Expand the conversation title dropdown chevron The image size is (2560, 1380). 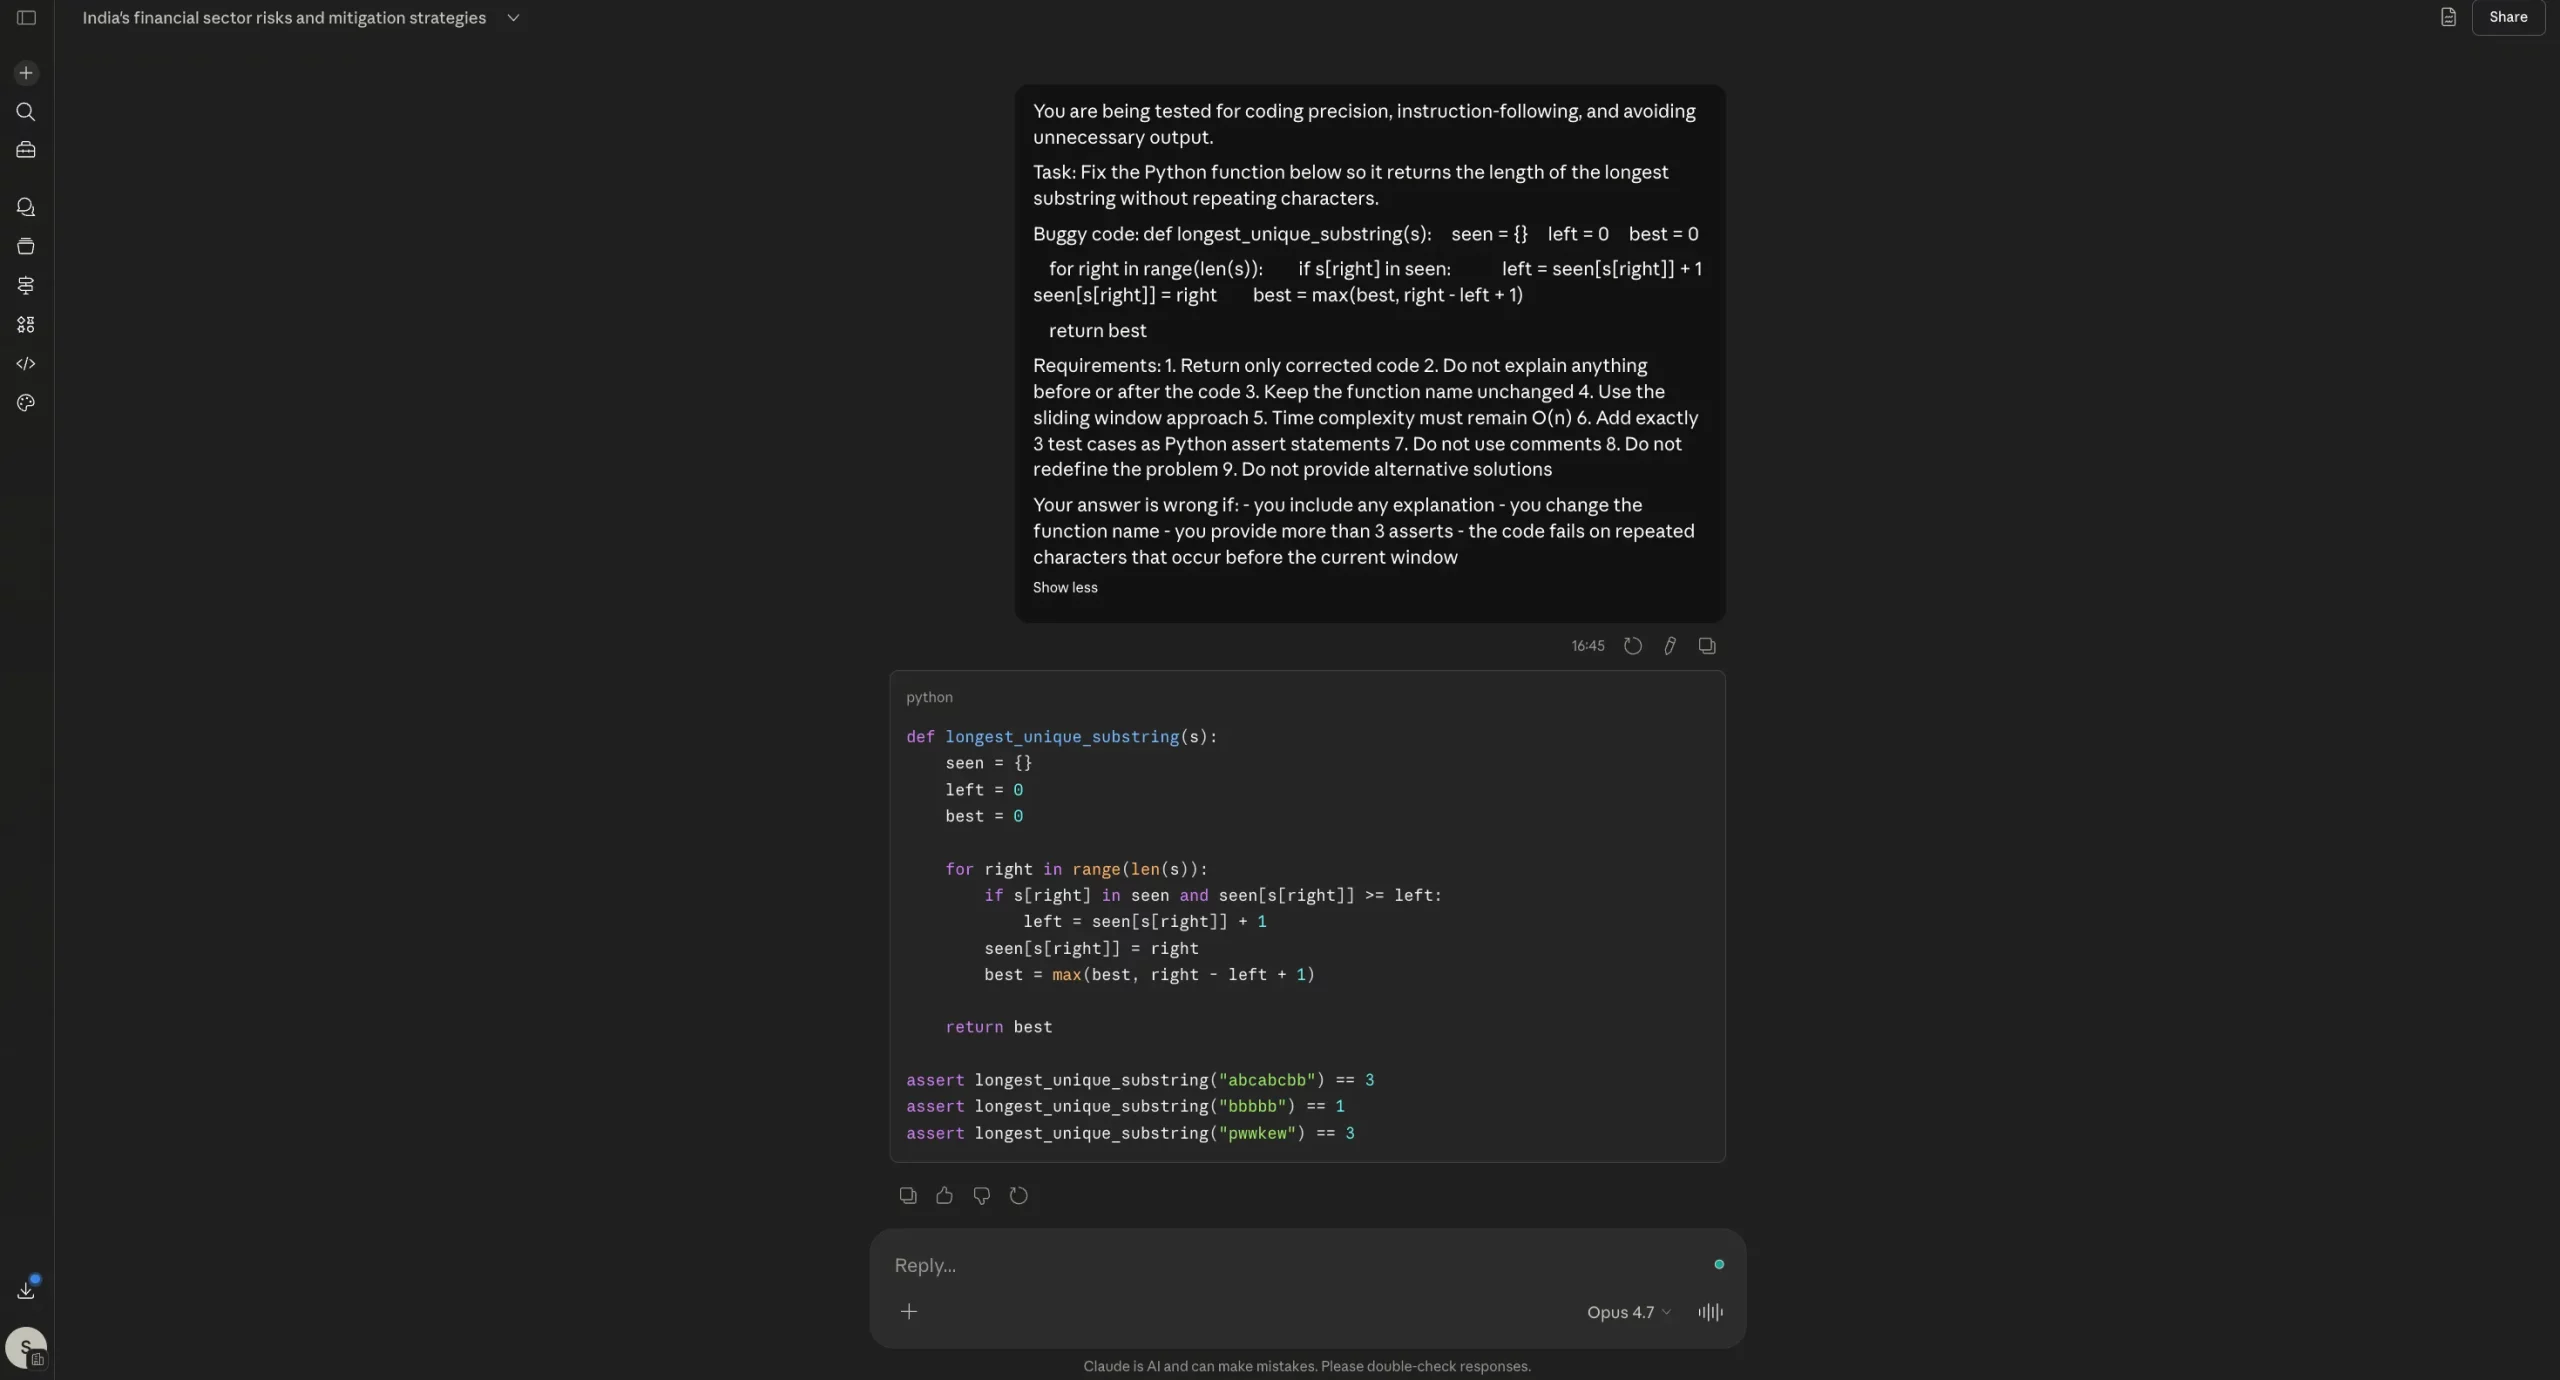coord(513,18)
